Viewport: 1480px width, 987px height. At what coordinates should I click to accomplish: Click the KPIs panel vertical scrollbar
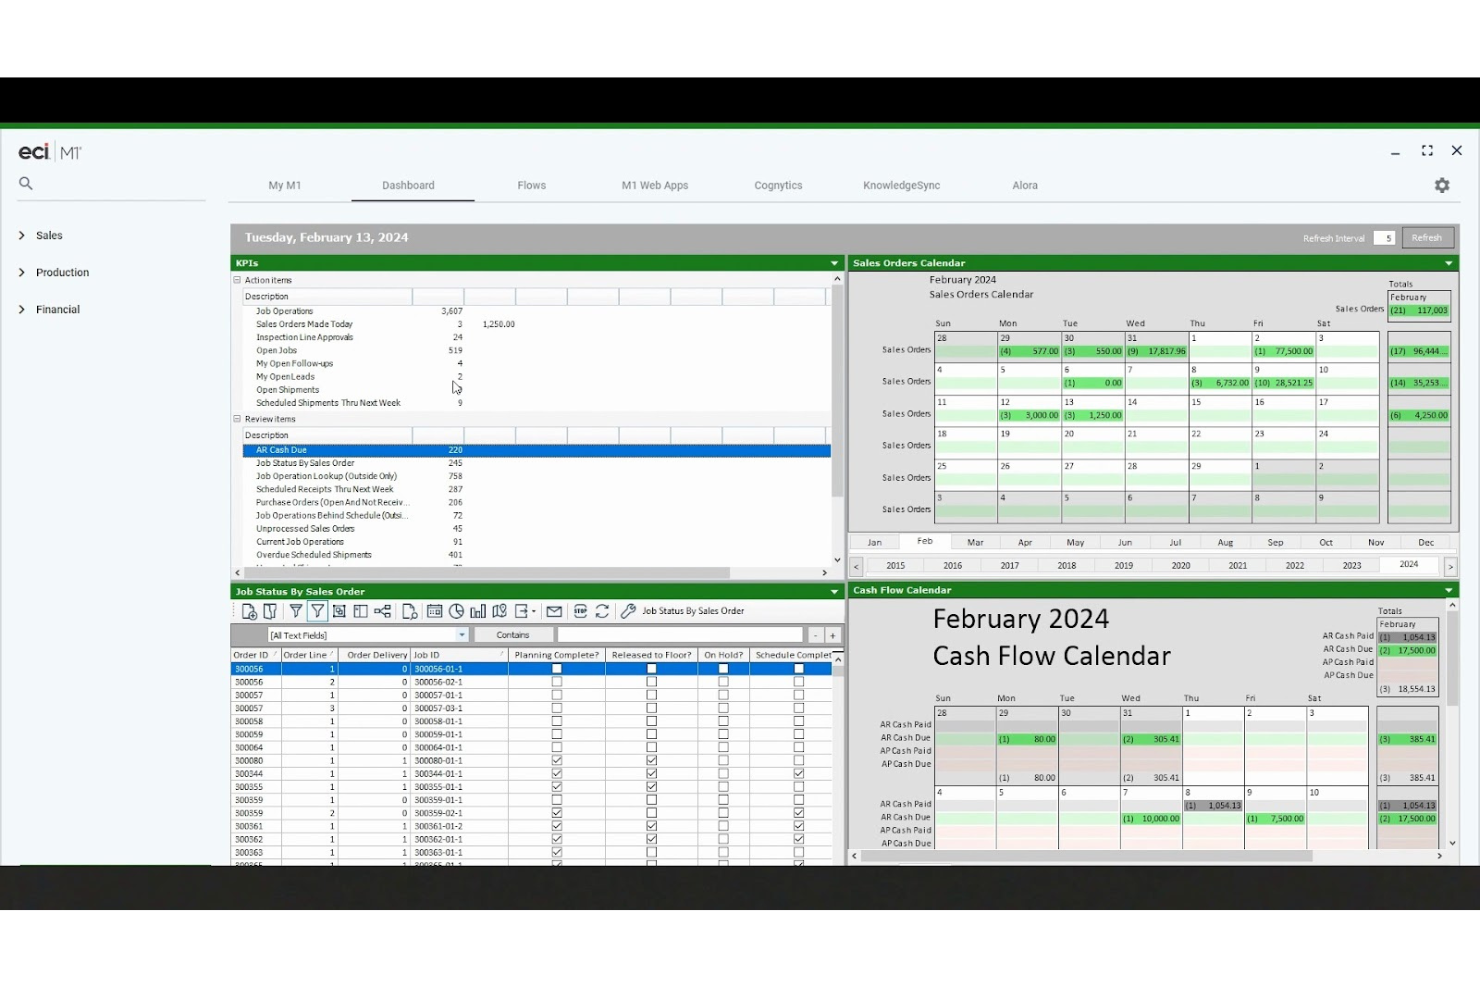click(x=838, y=391)
